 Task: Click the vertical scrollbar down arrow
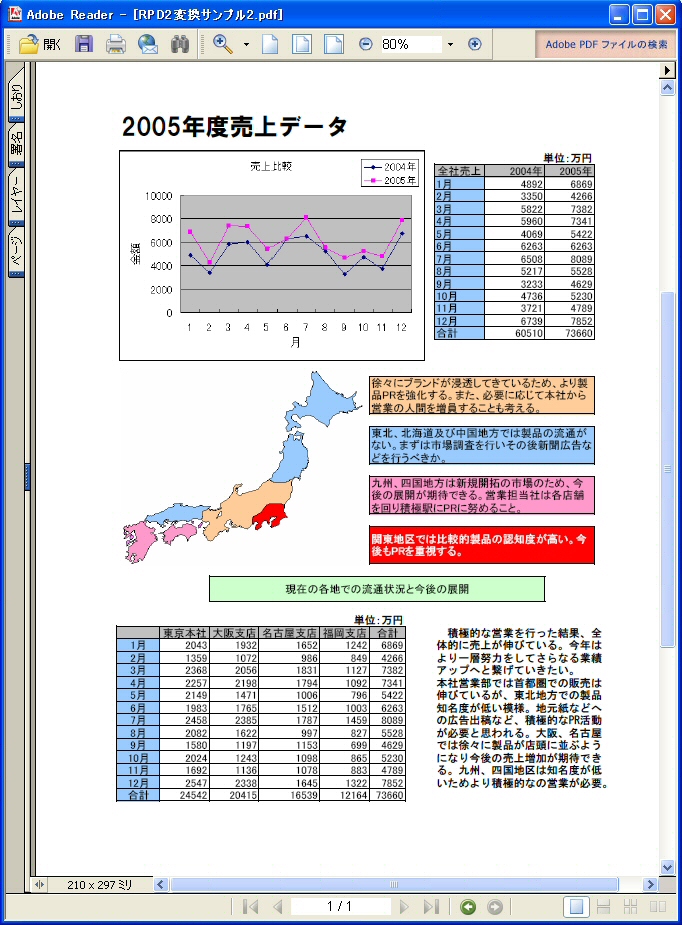click(667, 867)
